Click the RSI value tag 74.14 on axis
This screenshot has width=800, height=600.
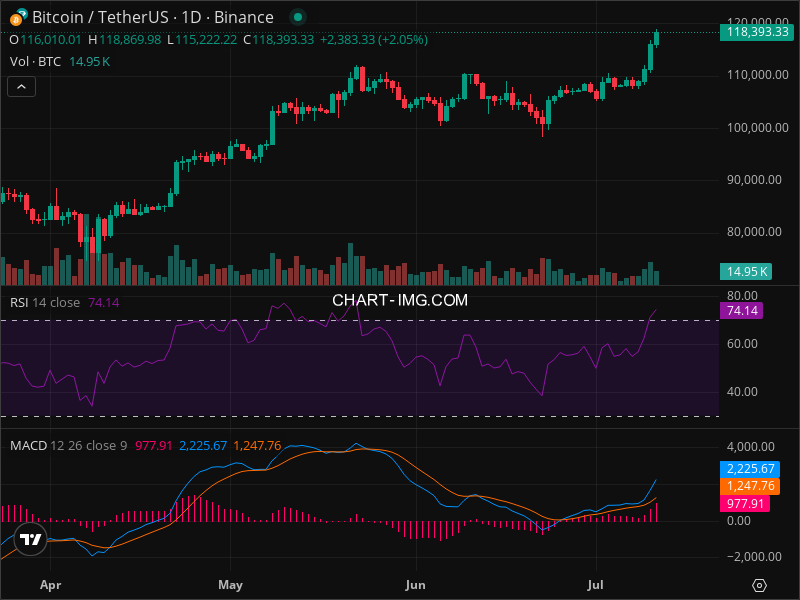741,311
